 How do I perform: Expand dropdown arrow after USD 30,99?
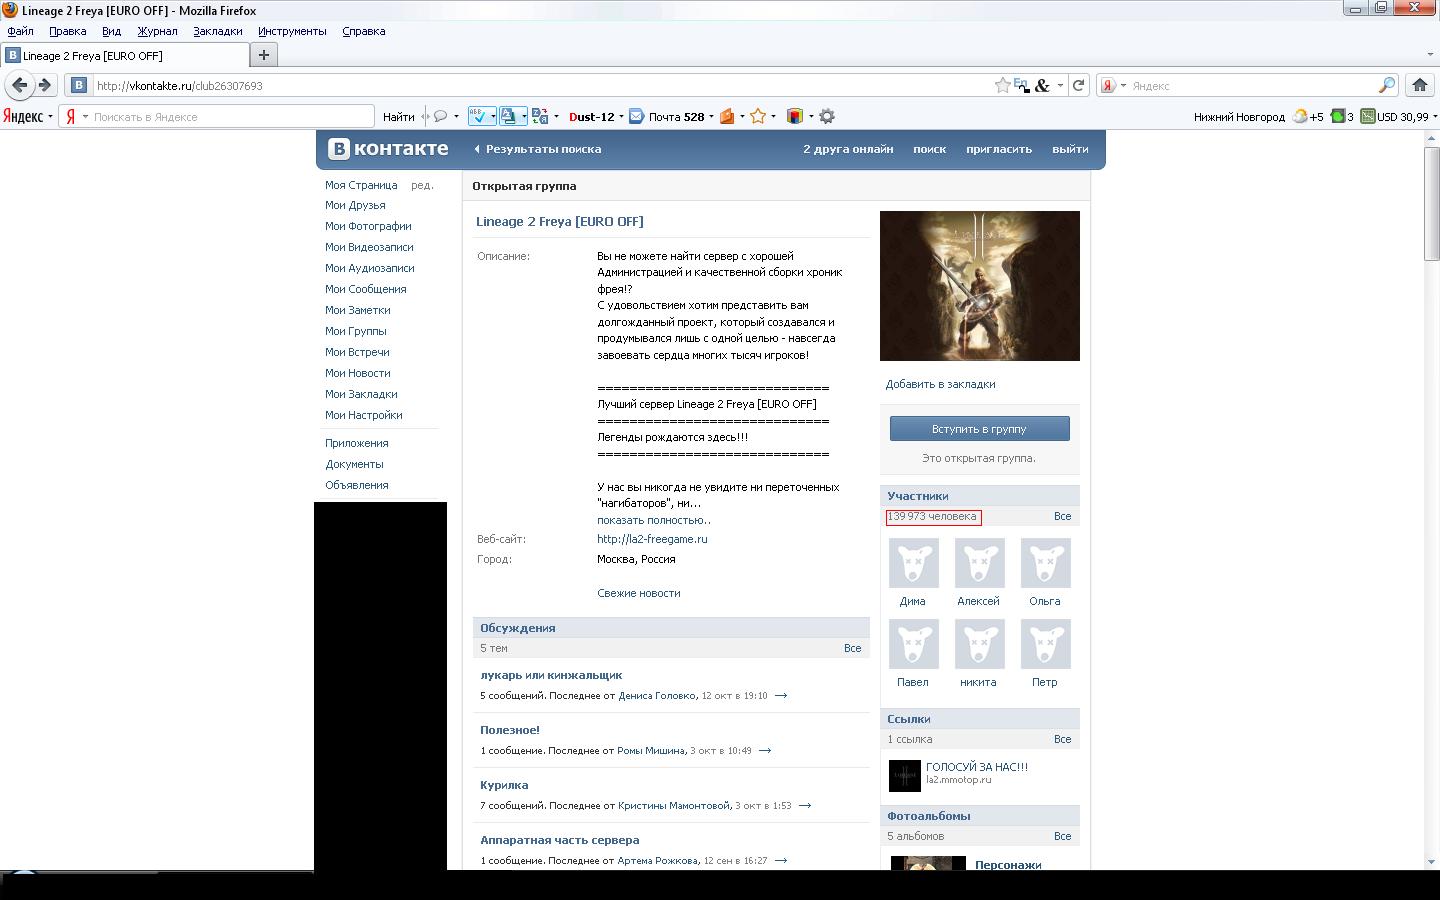[1434, 116]
